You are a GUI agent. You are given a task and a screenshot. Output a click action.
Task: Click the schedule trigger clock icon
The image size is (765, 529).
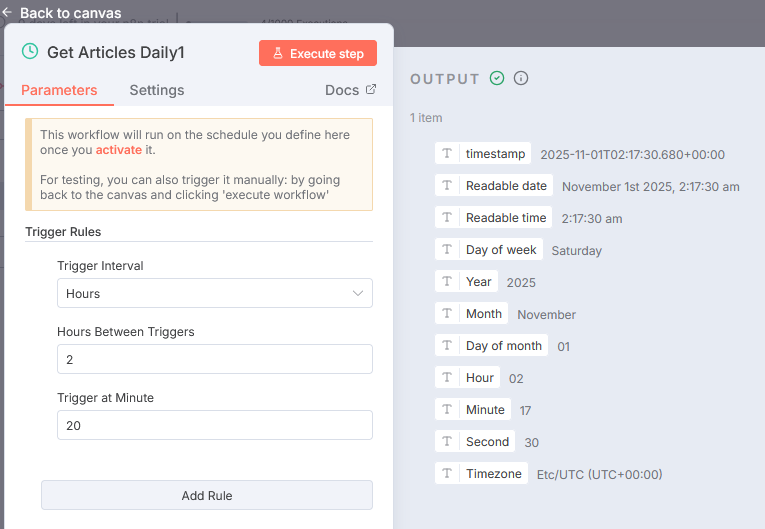click(x=30, y=51)
